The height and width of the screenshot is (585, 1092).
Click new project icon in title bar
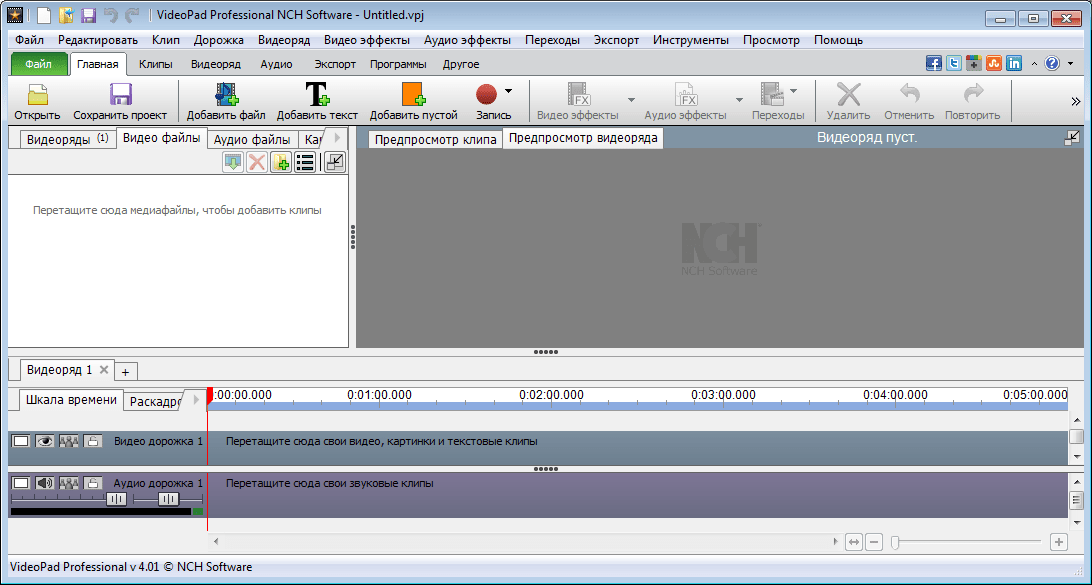pyautogui.click(x=44, y=15)
